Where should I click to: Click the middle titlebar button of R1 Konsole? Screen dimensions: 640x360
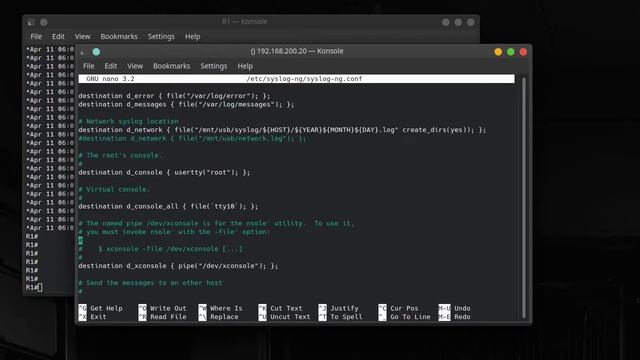[x=458, y=22]
